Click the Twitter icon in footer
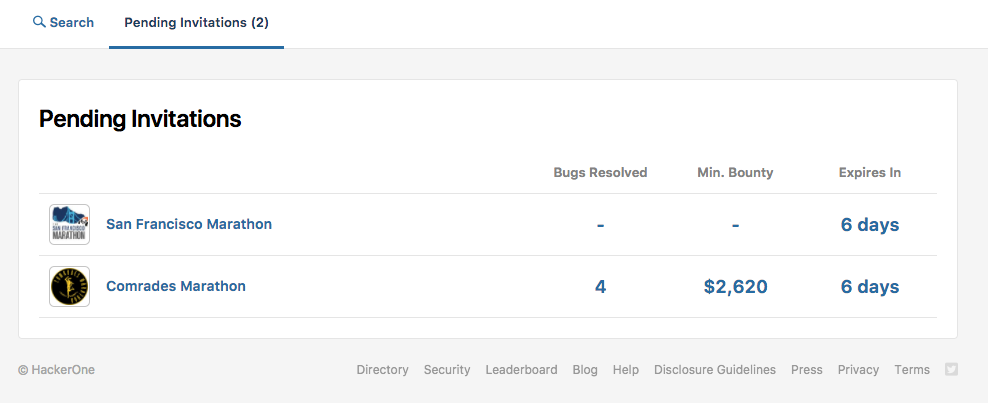This screenshot has height=403, width=988. (x=951, y=369)
